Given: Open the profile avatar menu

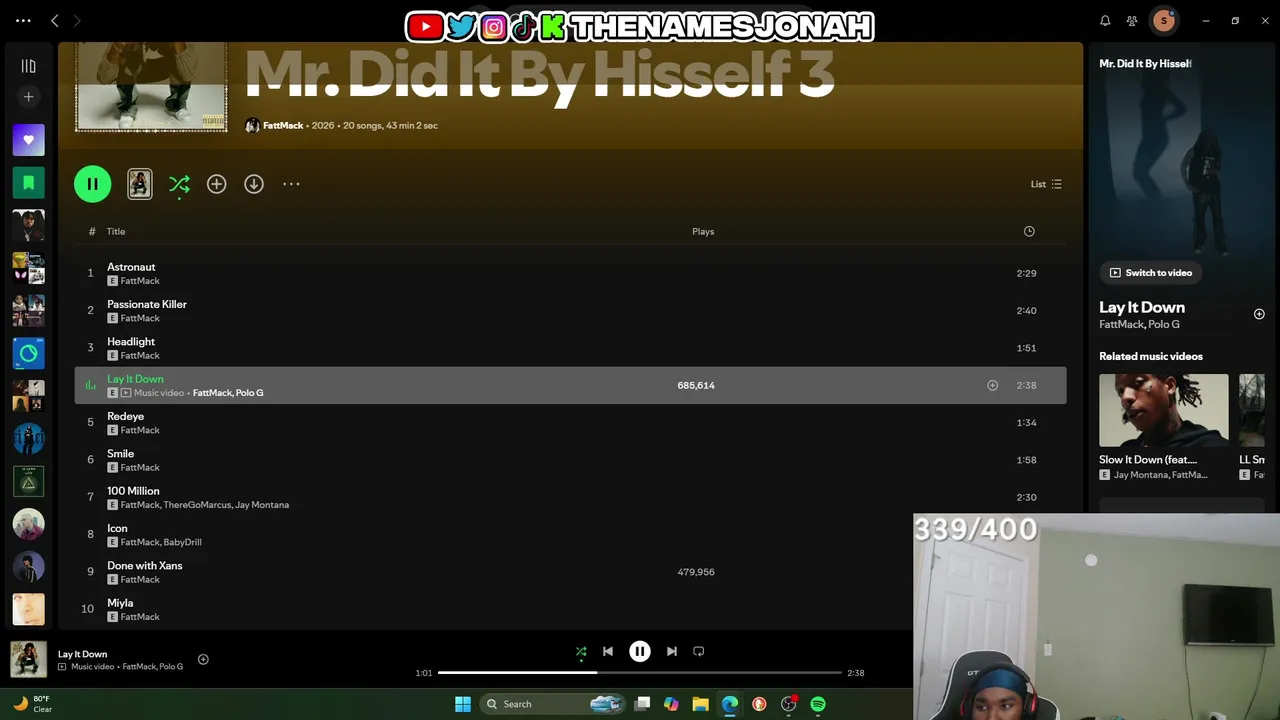Looking at the screenshot, I should coord(1163,20).
